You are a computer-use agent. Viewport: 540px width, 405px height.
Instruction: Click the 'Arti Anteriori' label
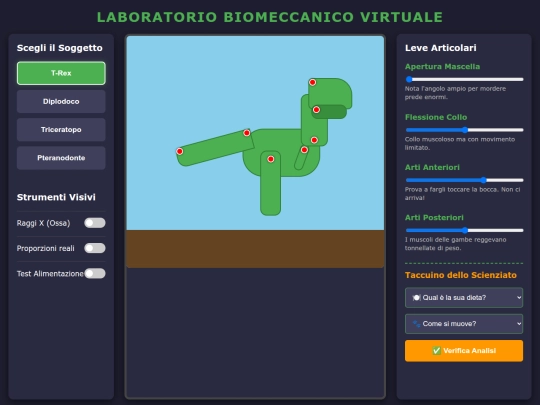pos(432,167)
